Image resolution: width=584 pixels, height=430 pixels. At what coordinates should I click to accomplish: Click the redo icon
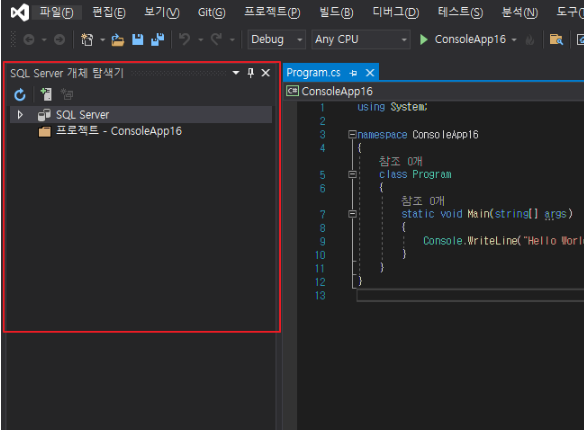click(216, 39)
